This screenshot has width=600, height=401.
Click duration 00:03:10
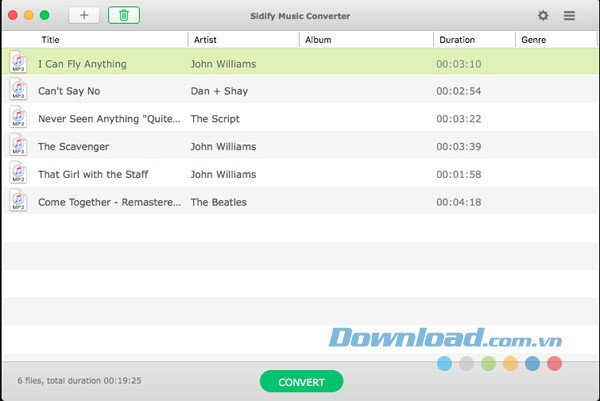[x=459, y=64]
